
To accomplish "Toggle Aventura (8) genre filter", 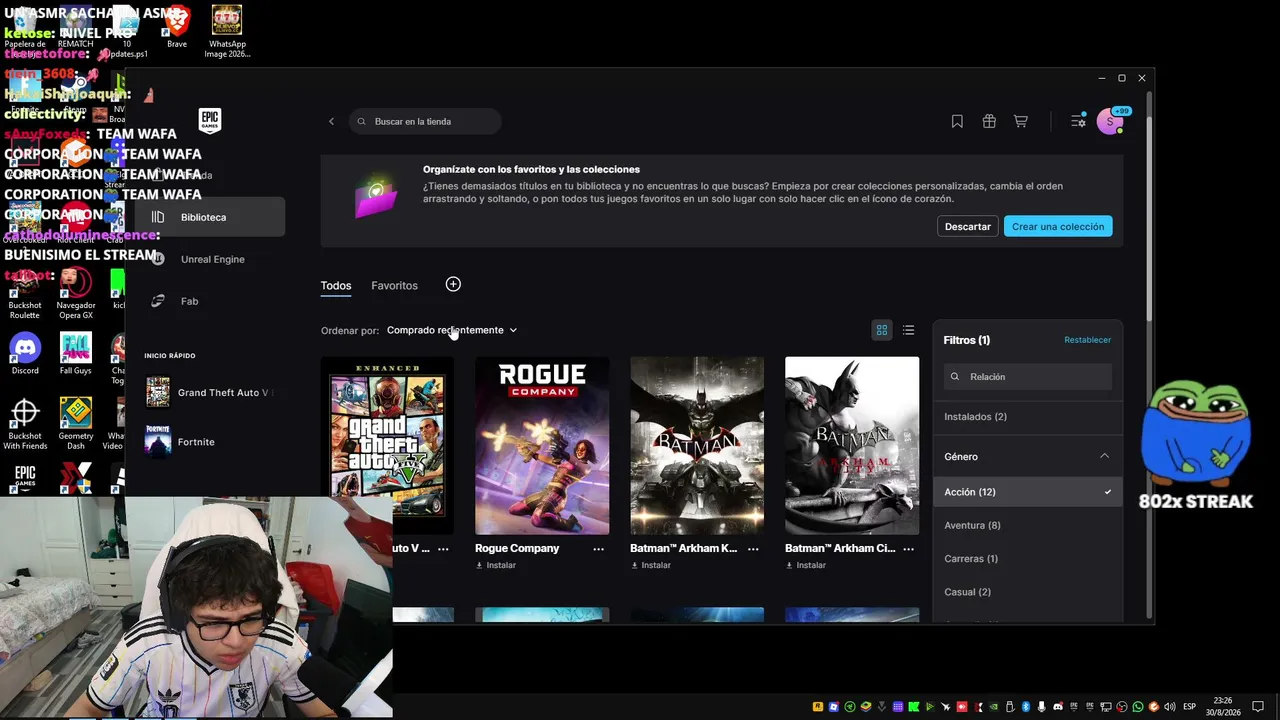I will [1028, 525].
